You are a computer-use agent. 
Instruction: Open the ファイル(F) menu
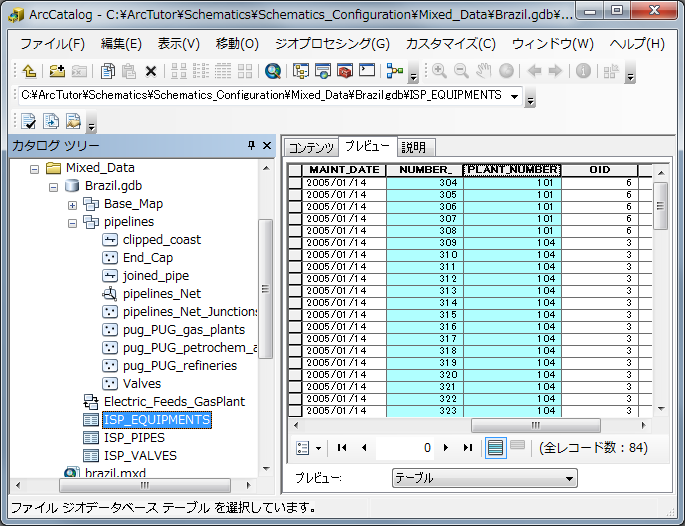point(52,44)
